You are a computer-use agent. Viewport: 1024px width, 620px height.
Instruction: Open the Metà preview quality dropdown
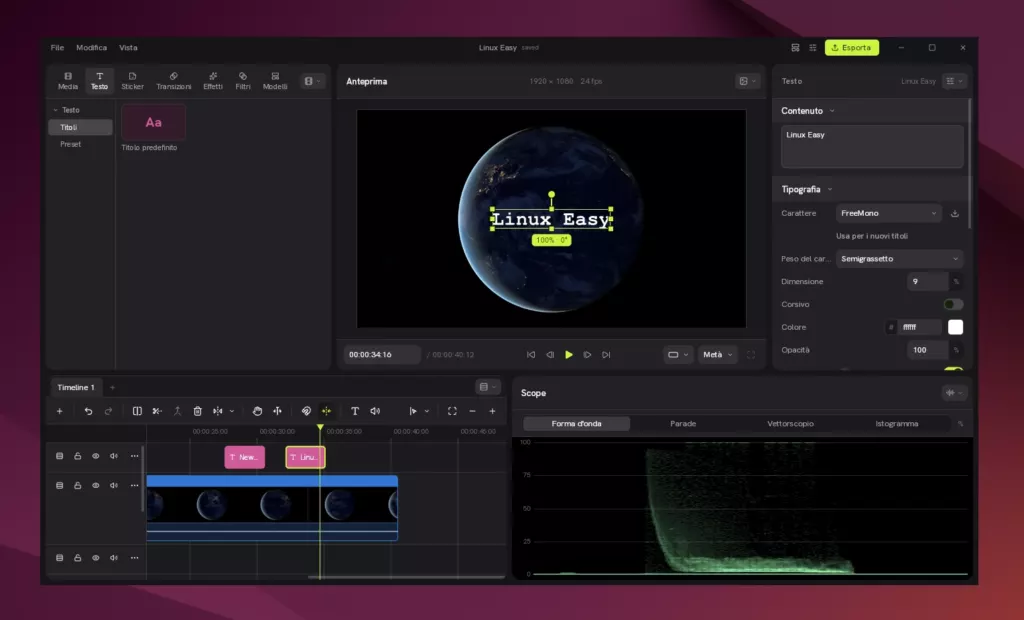[x=718, y=355]
